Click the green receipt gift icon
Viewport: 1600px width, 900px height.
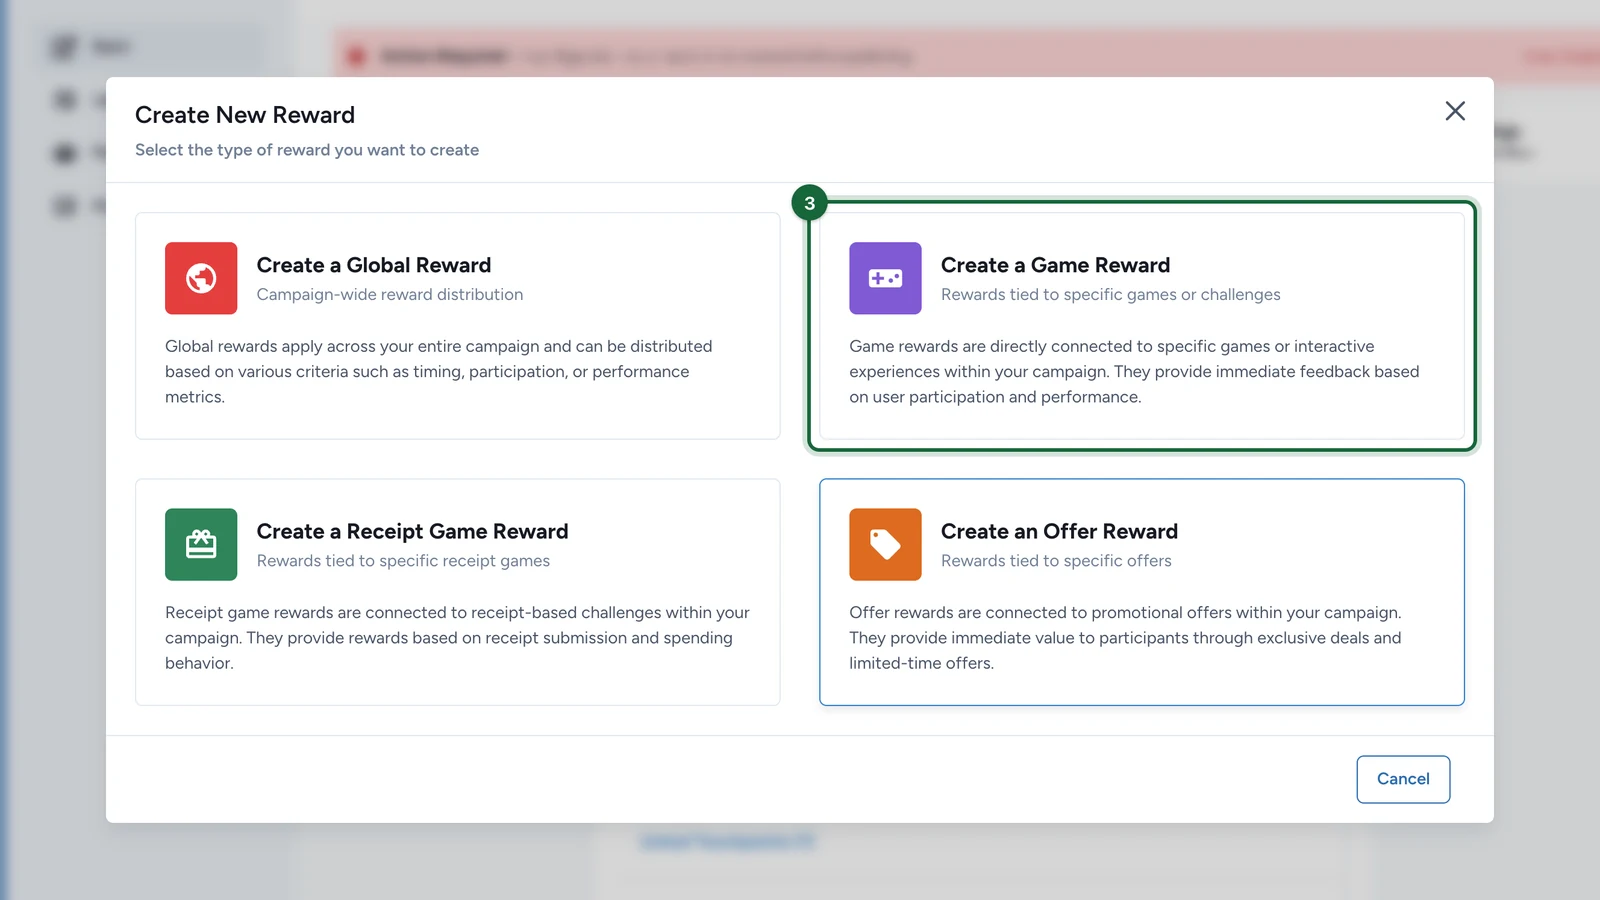[201, 544]
